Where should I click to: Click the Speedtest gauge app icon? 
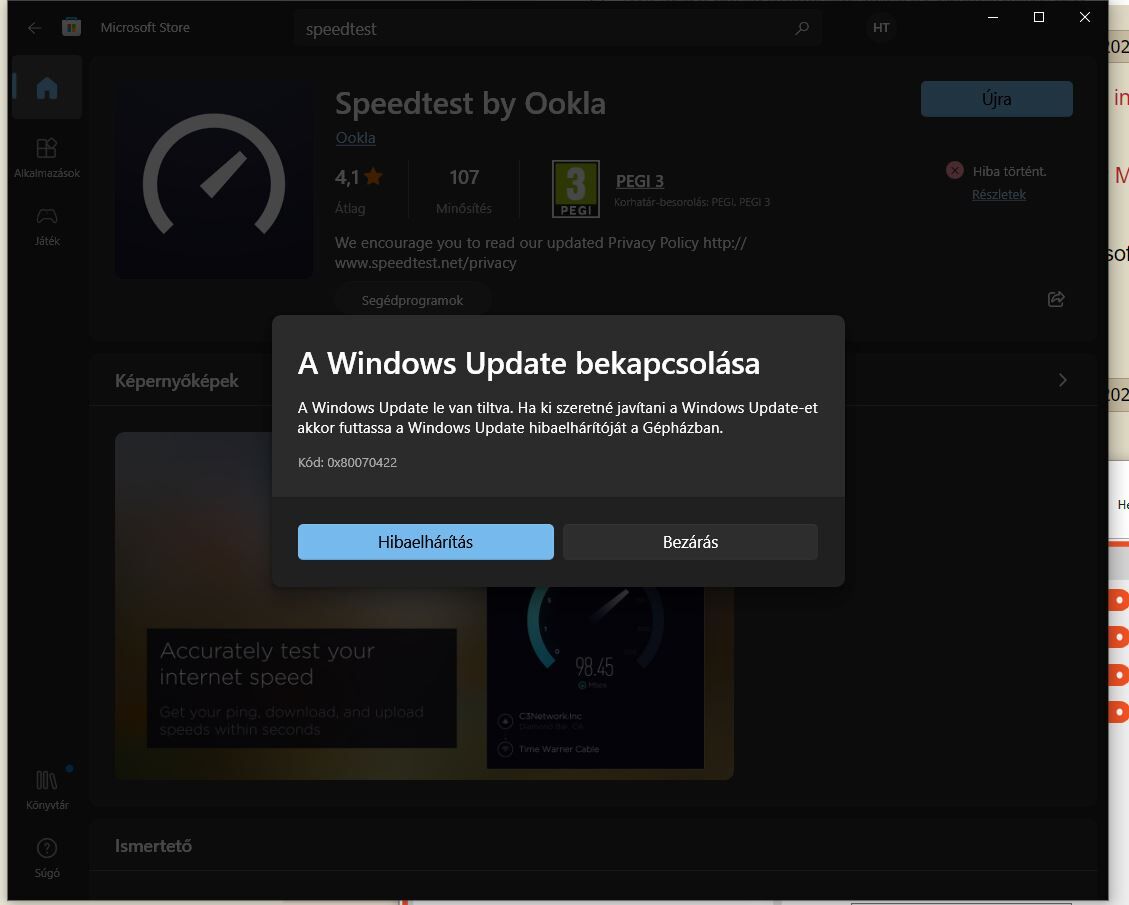coord(214,178)
